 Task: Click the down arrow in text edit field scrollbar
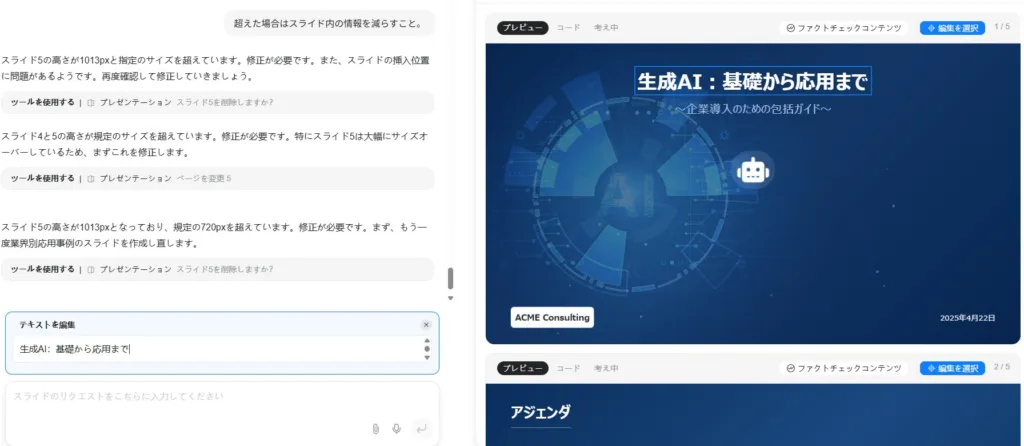(x=427, y=357)
